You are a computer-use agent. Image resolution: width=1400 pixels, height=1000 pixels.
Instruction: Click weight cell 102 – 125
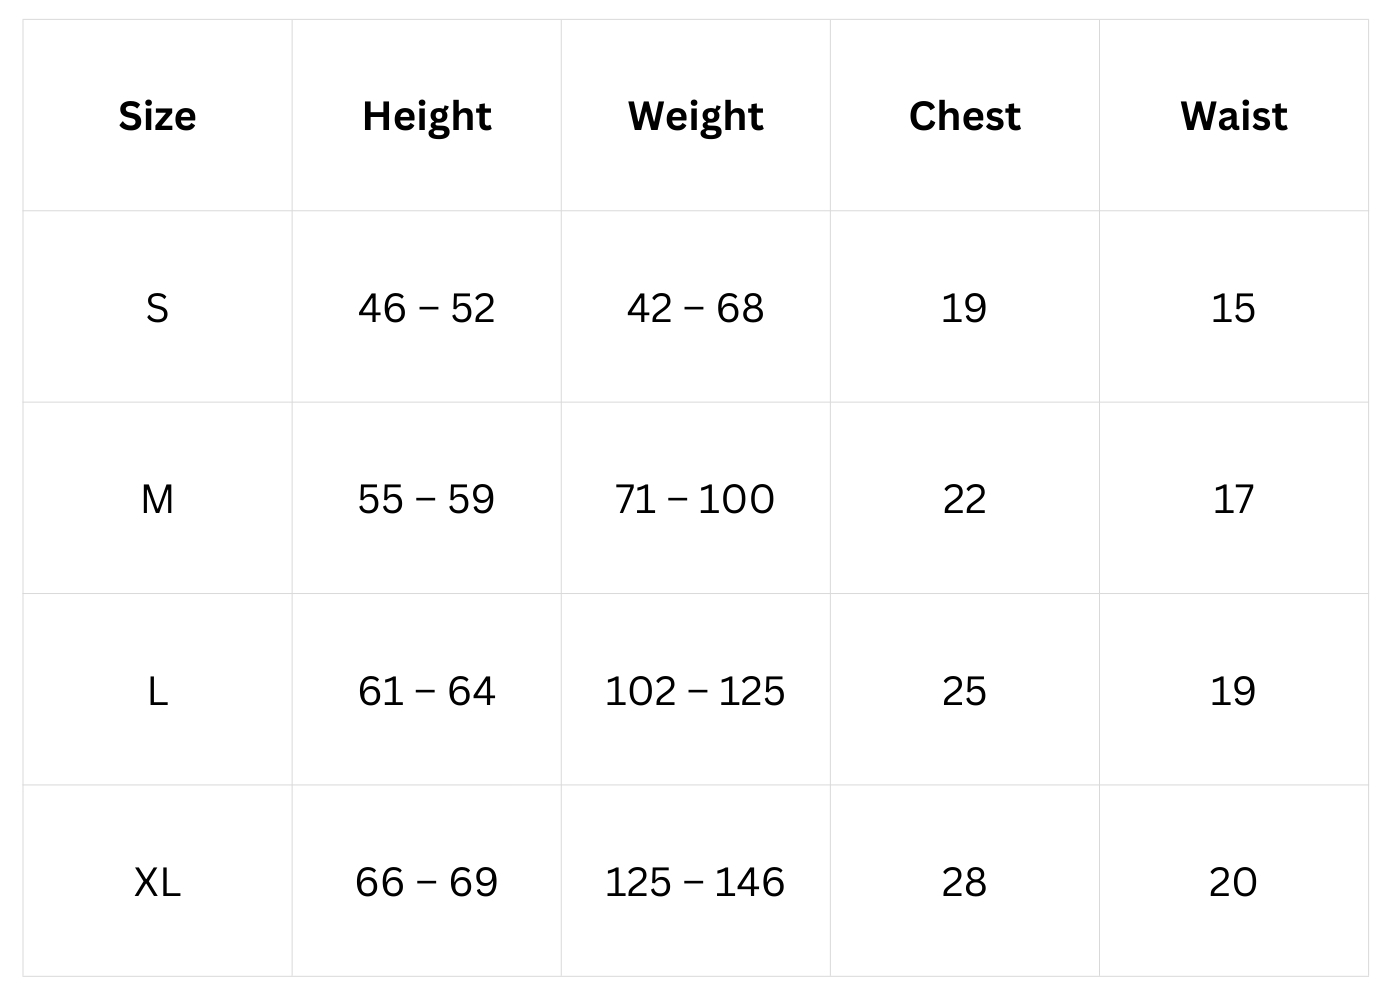pyautogui.click(x=696, y=691)
